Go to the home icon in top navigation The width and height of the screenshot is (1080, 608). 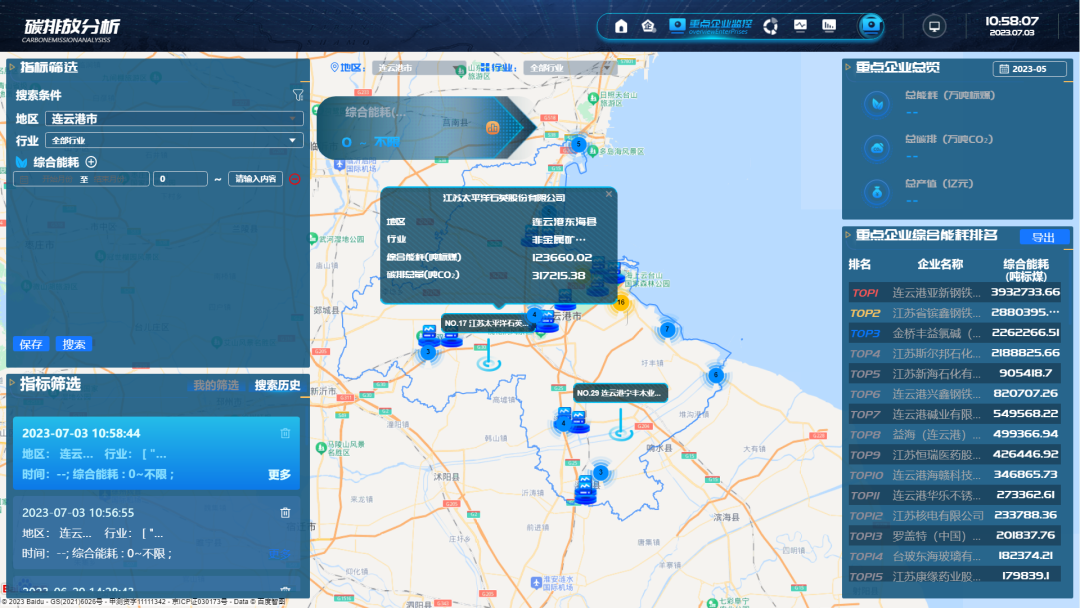tap(621, 26)
